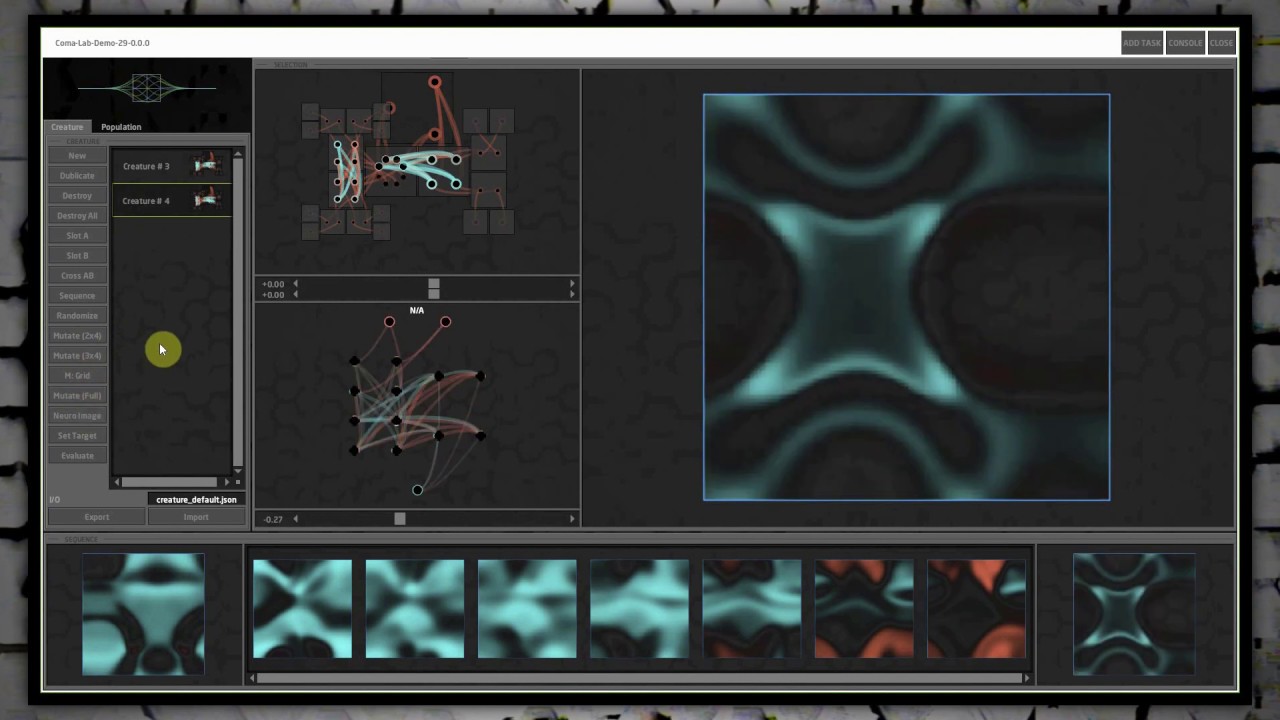1280x720 pixels.
Task: Click the Destroy All button
Action: (x=77, y=216)
